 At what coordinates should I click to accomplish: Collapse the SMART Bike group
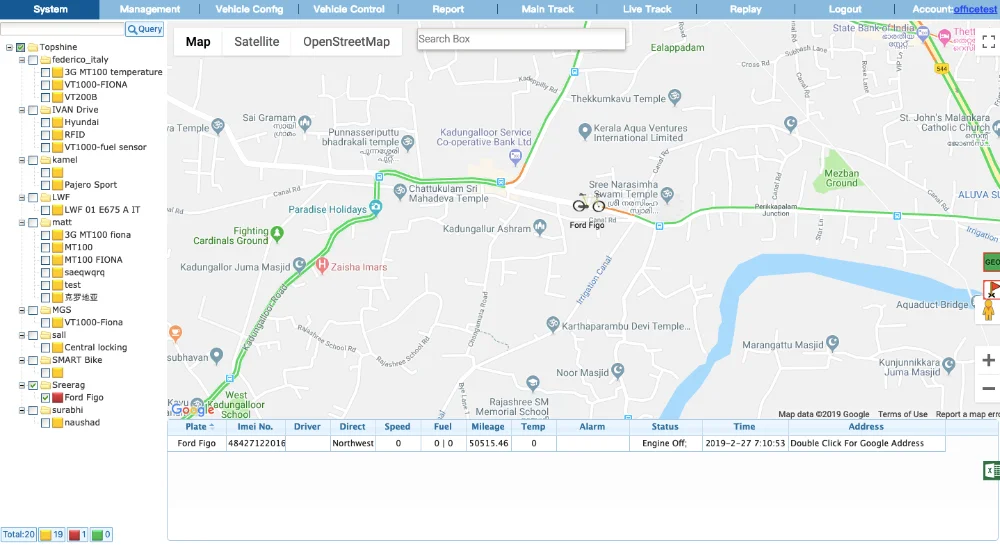point(22,360)
